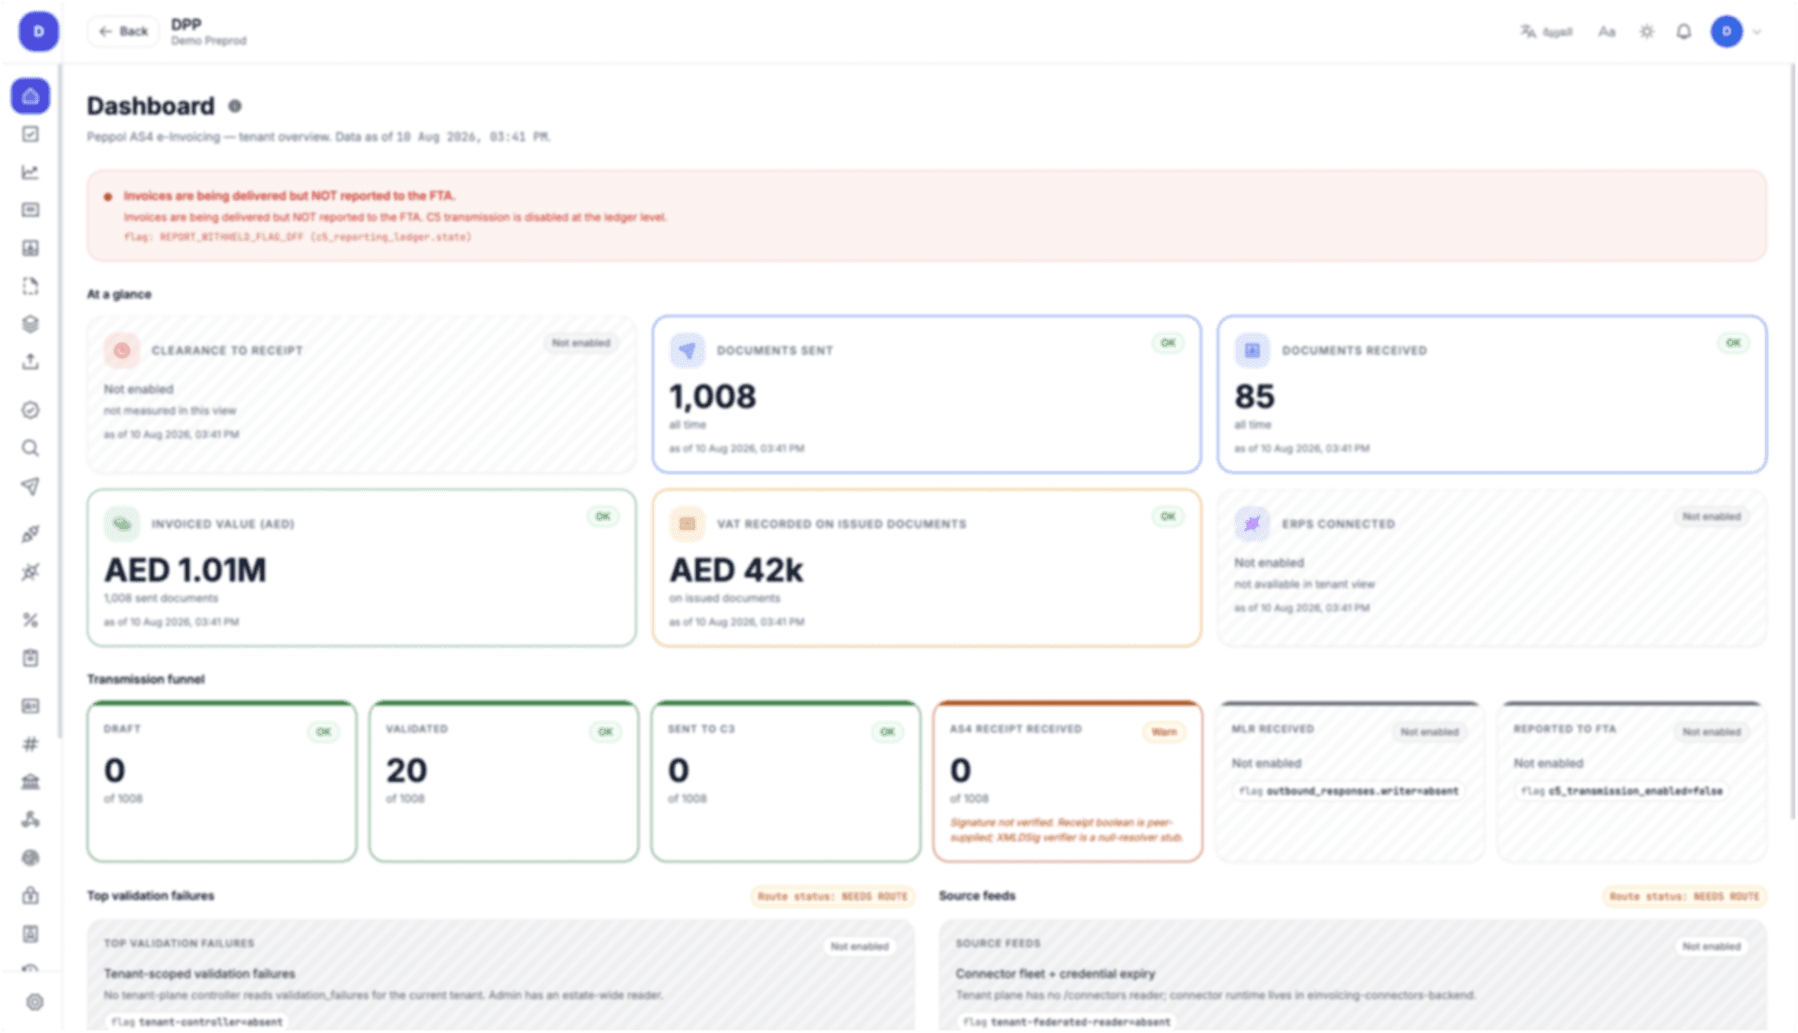
Task: Click the '85' documents received value
Action: (x=1254, y=397)
